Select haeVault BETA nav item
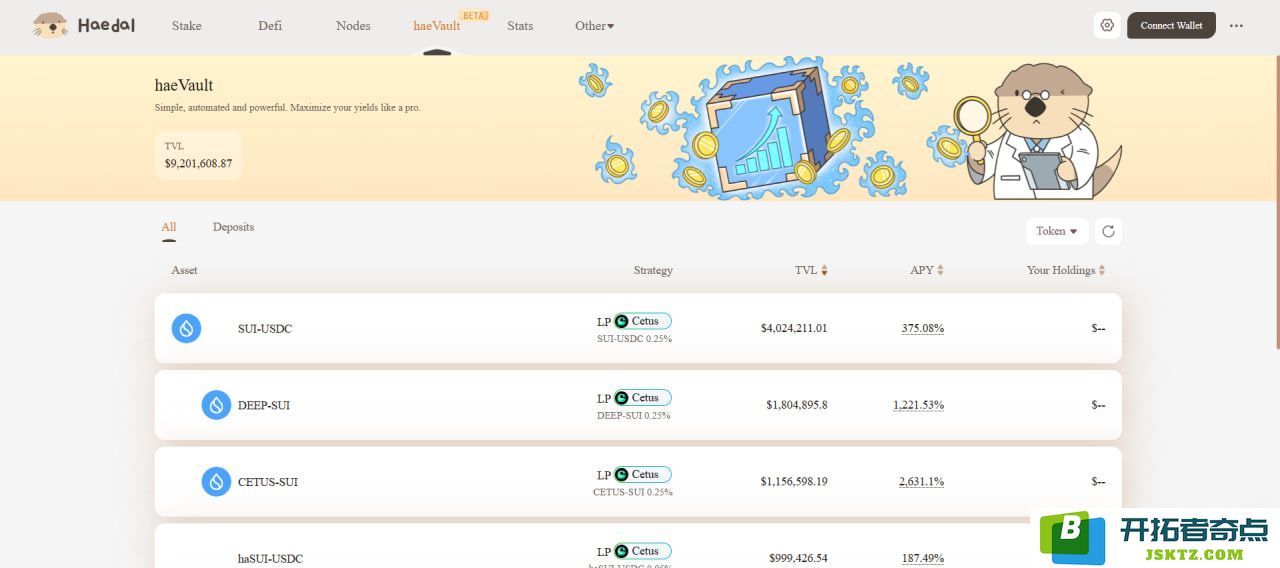 click(x=437, y=26)
